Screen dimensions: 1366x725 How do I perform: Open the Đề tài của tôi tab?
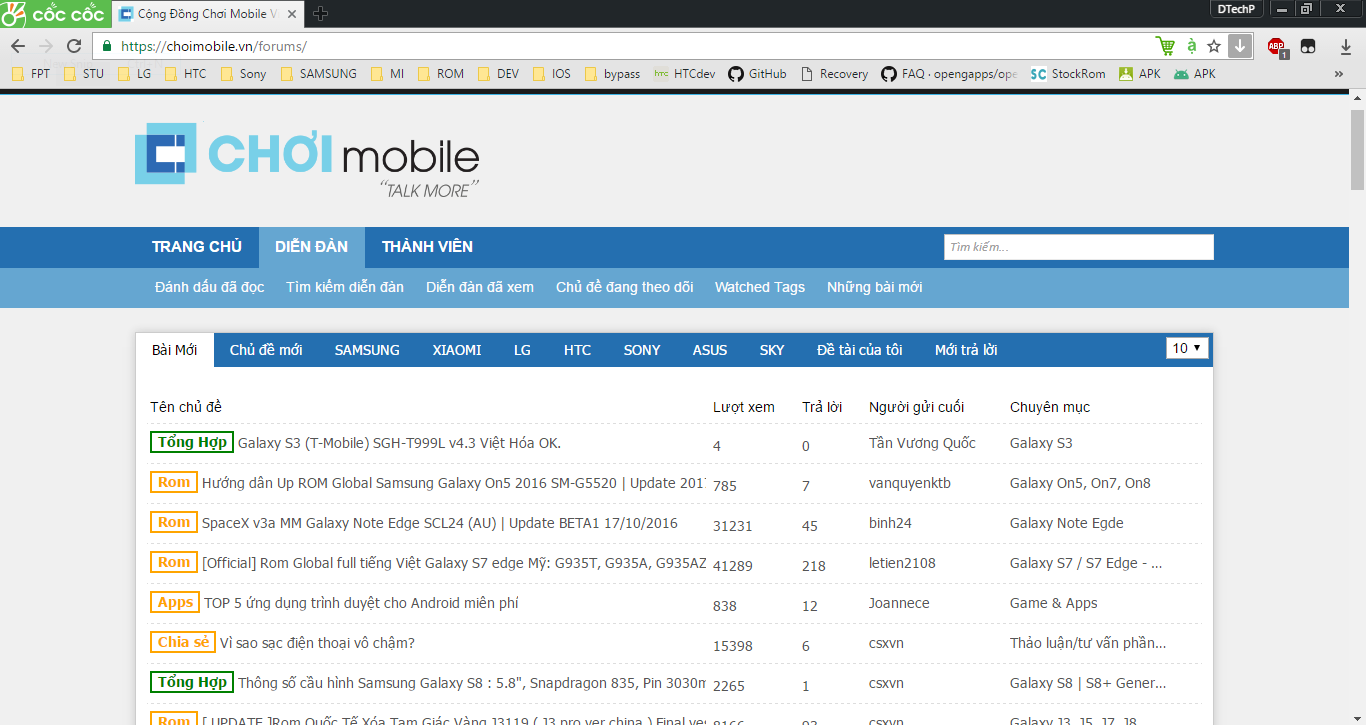tap(860, 350)
